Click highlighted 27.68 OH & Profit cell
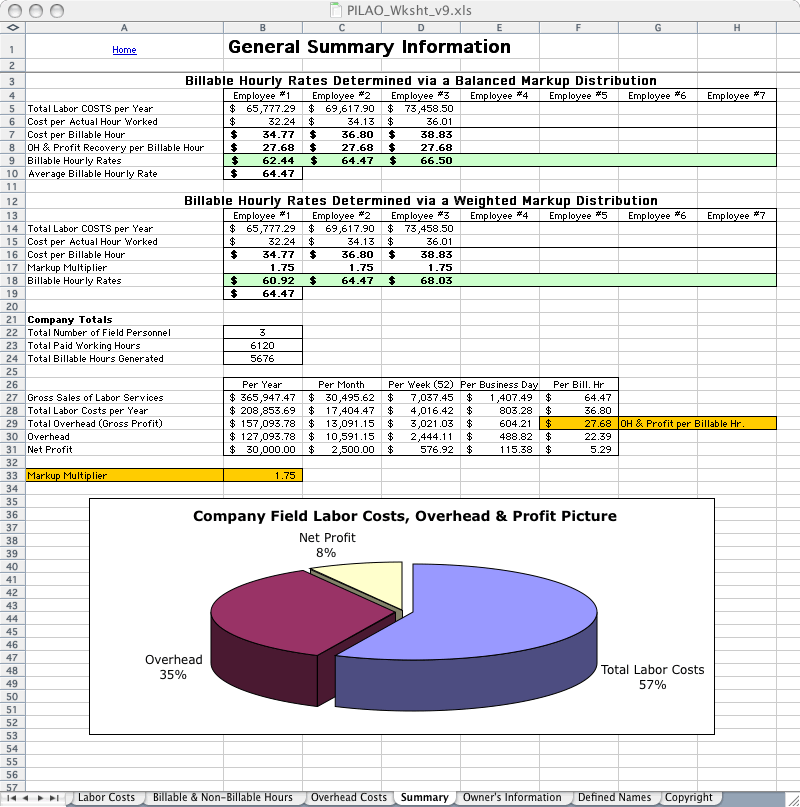Viewport: 800px width, 807px height. coord(579,424)
